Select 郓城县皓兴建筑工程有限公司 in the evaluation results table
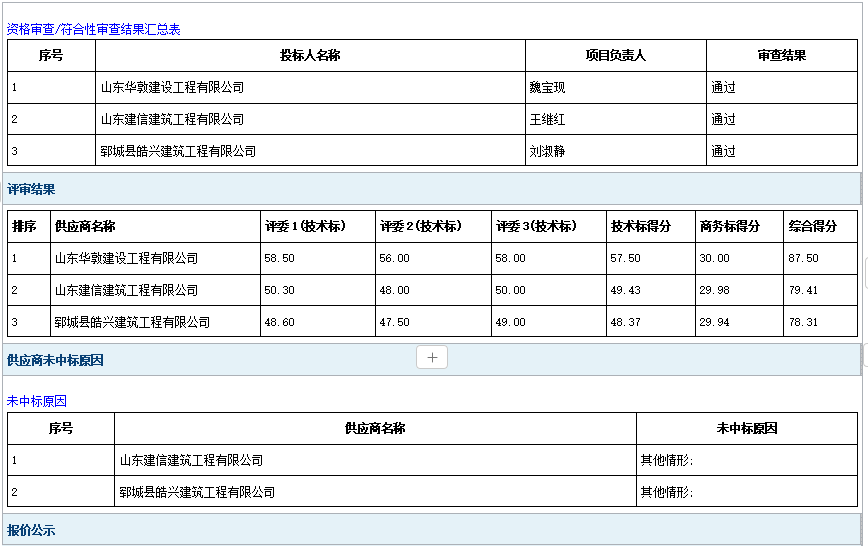Screen dimensions: 868x549 point(132,323)
